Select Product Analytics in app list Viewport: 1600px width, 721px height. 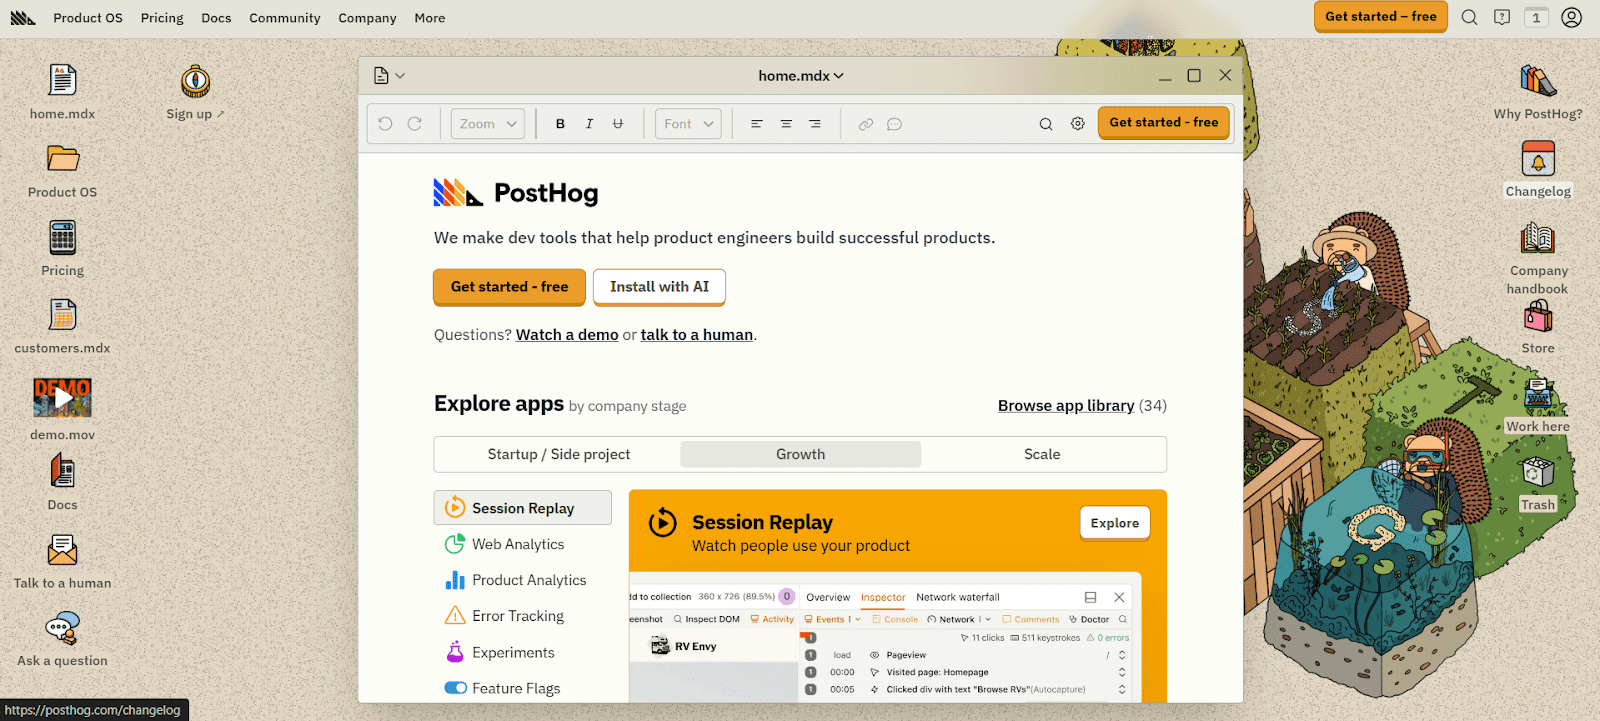(523, 580)
